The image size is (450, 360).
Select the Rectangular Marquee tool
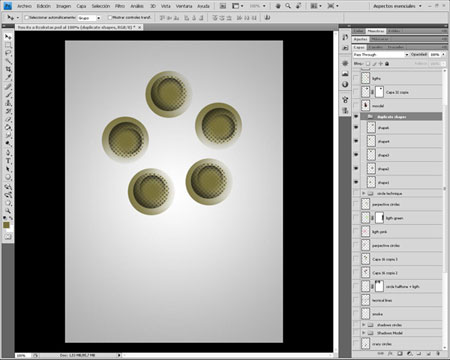(8, 45)
